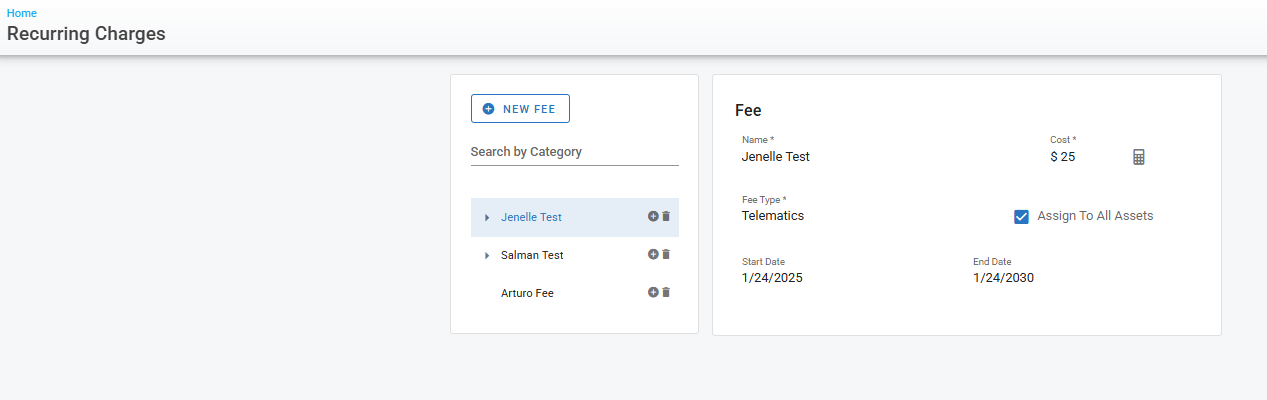This screenshot has width=1267, height=400.
Task: Click the add icon on Jenelle Test row
Action: pyautogui.click(x=653, y=216)
